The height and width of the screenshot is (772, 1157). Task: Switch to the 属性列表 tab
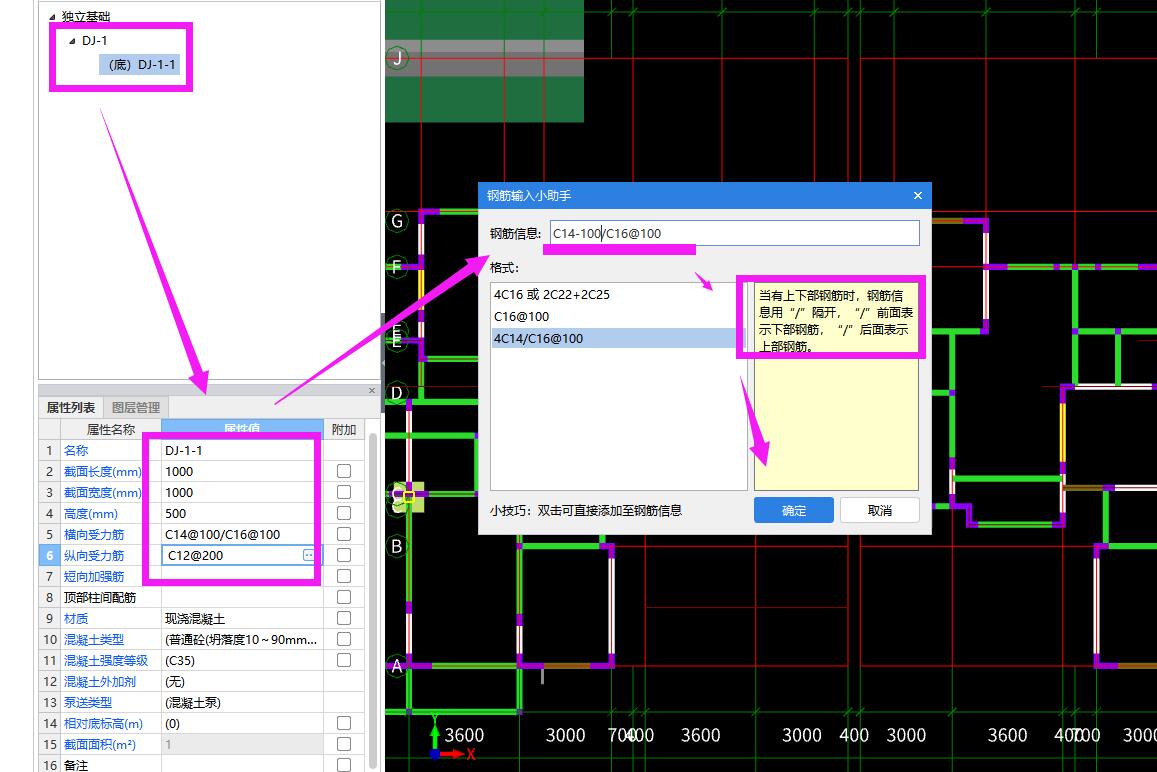pos(71,407)
